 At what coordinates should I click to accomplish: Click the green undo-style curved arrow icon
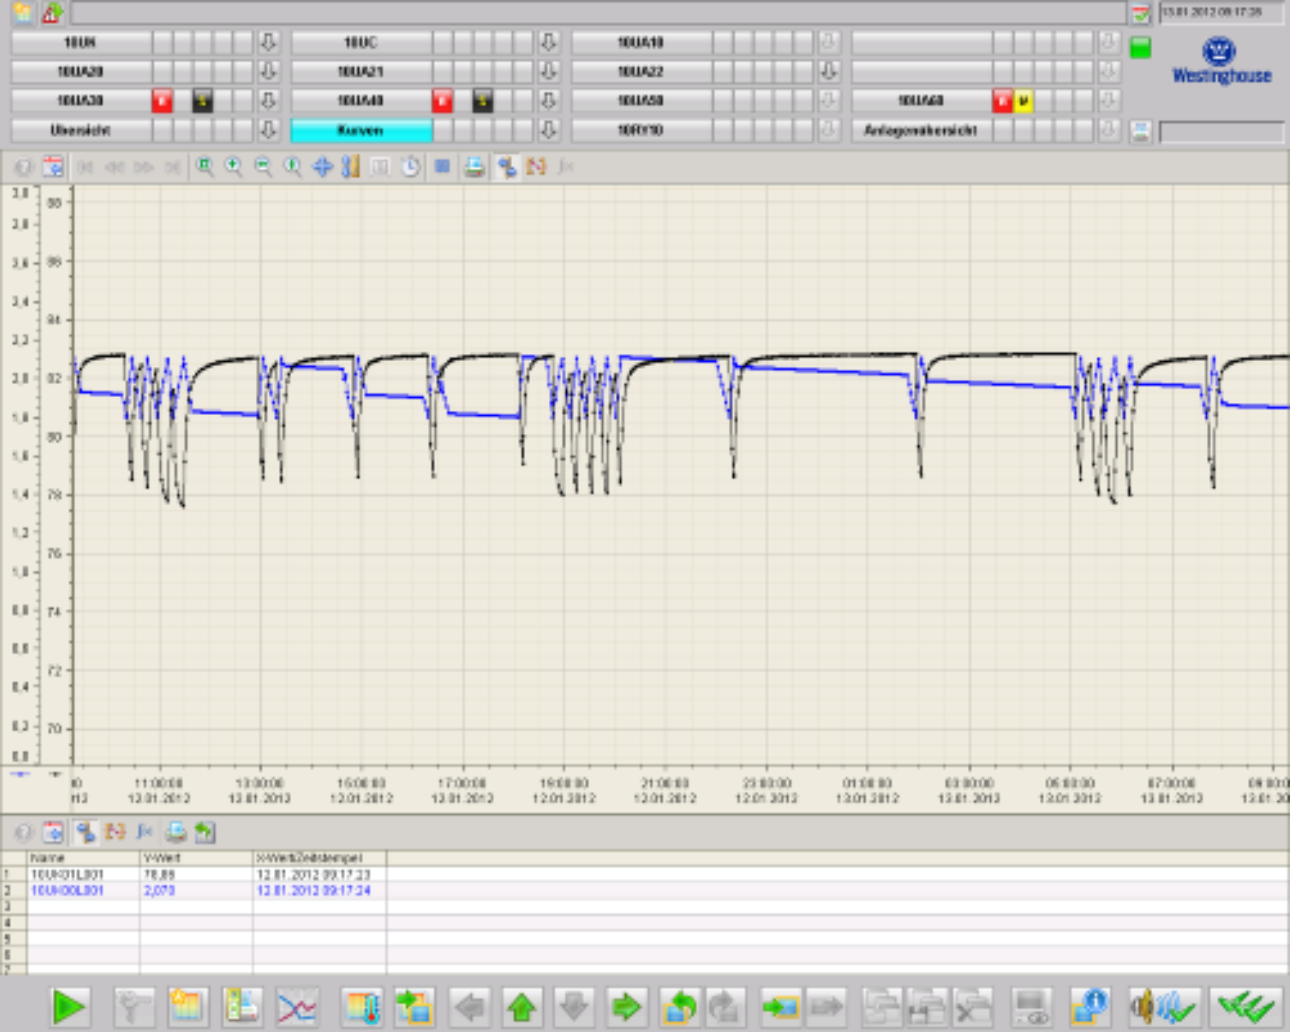coord(680,1006)
